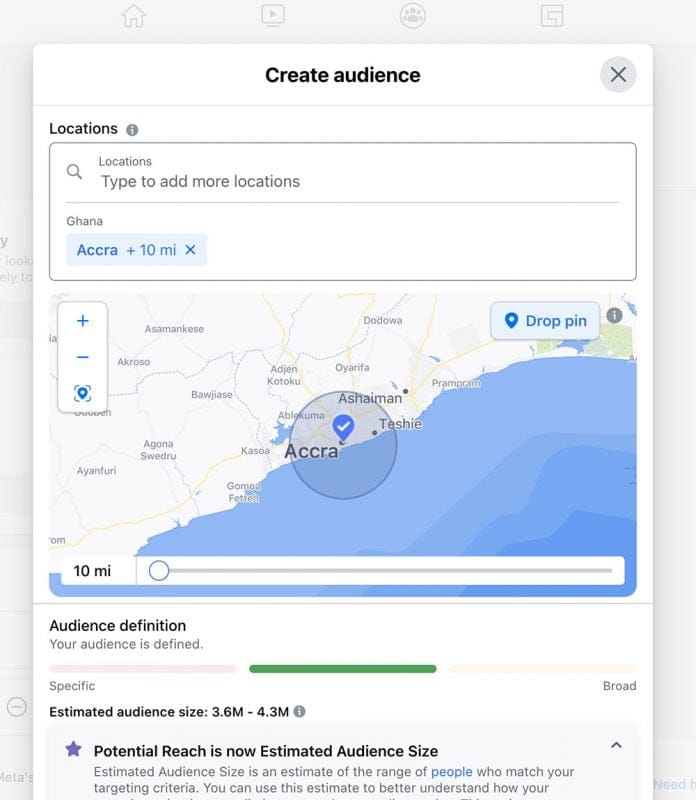Click the Audience definition heading

117,626
